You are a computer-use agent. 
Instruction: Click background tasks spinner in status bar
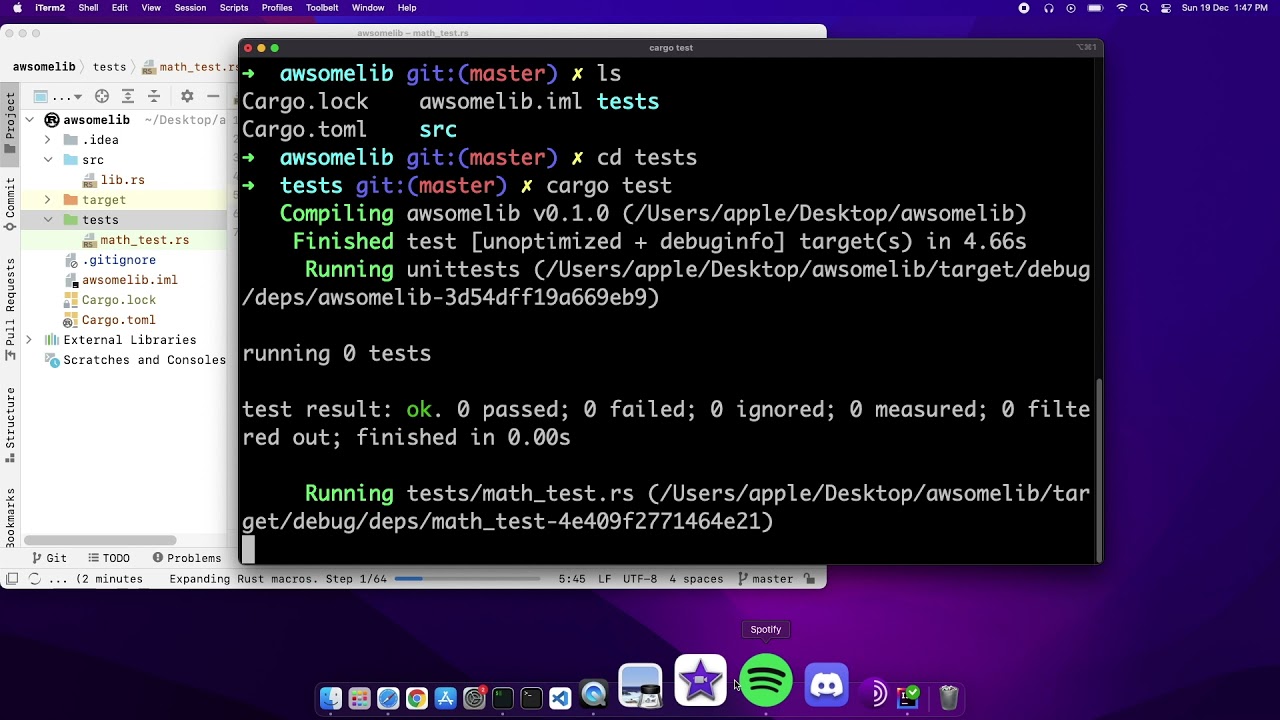pos(35,579)
